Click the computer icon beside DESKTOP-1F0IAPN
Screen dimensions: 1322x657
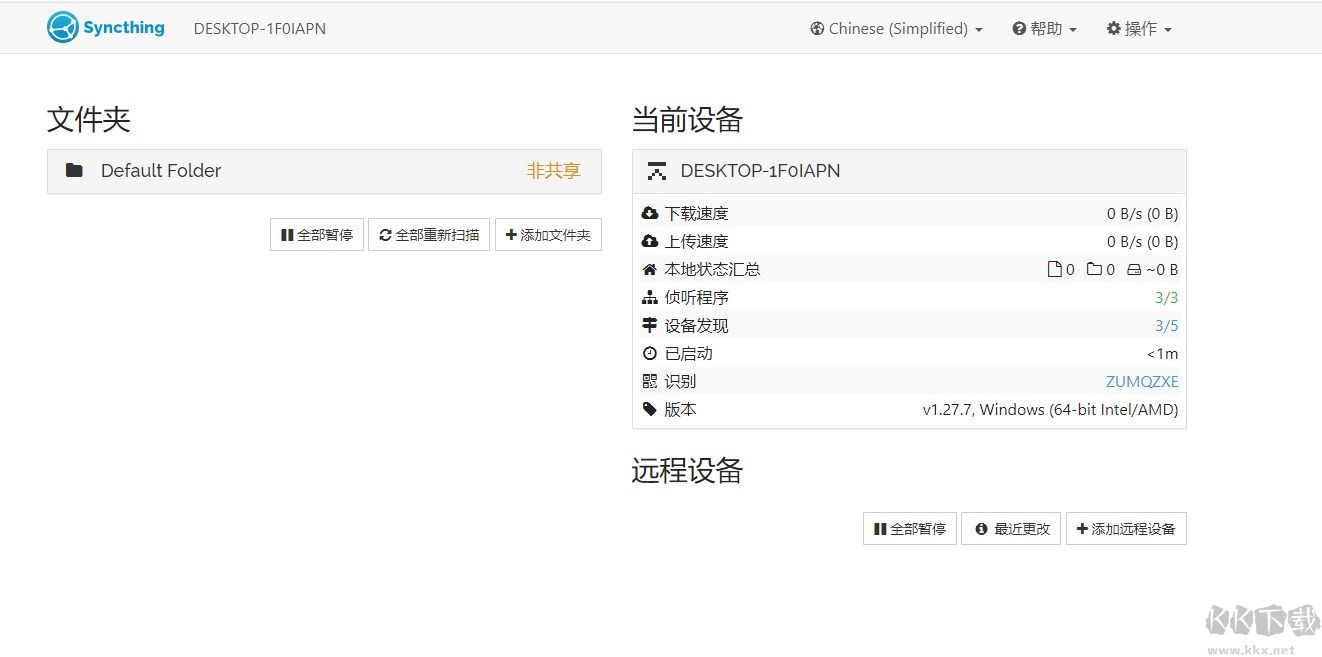pyautogui.click(x=657, y=170)
